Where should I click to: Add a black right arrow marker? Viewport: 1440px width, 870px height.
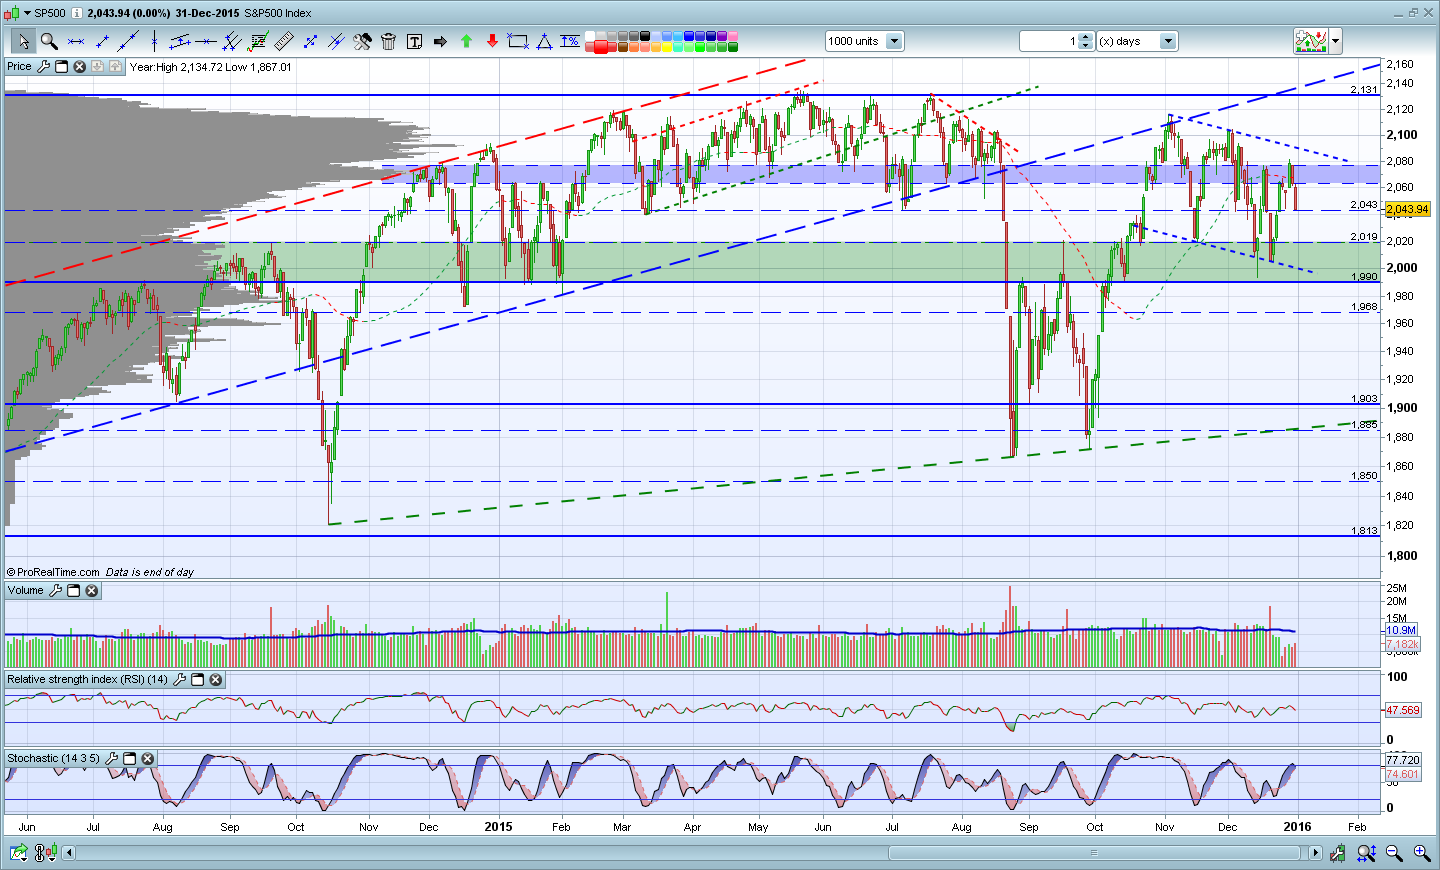click(440, 41)
